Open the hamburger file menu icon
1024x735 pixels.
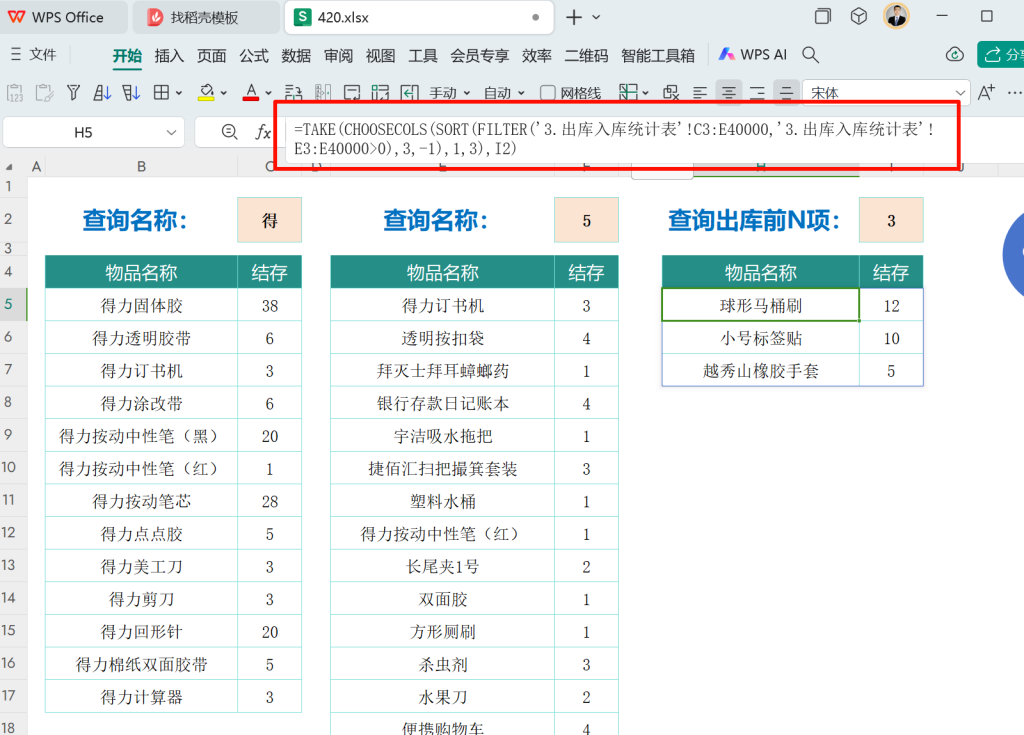16,55
